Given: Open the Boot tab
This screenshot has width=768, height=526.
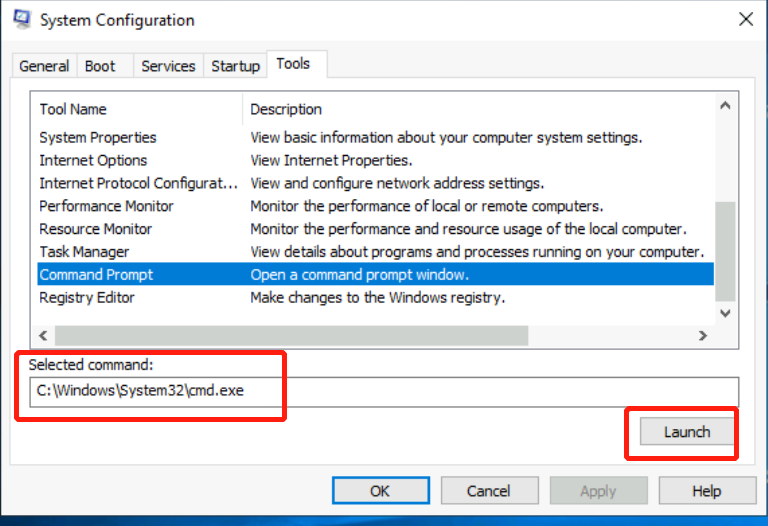Looking at the screenshot, I should click(100, 66).
